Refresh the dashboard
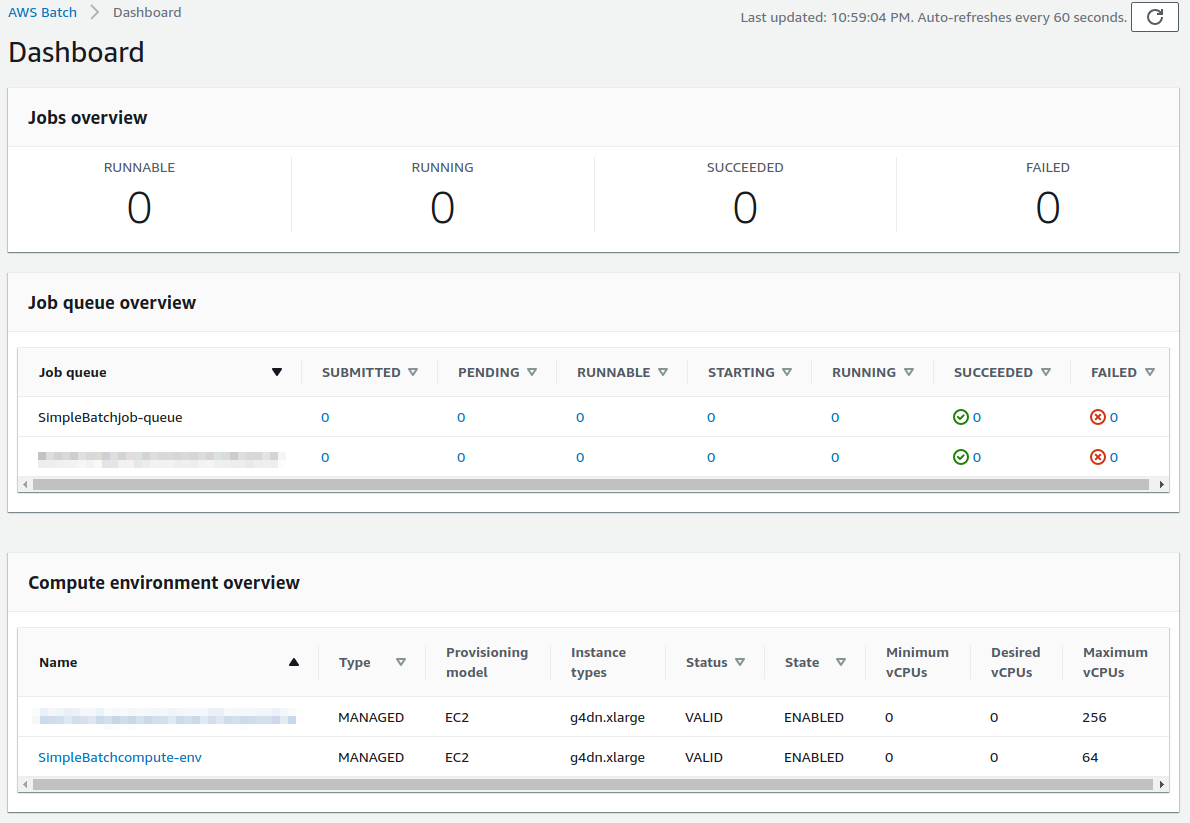1190x823 pixels. (1154, 17)
